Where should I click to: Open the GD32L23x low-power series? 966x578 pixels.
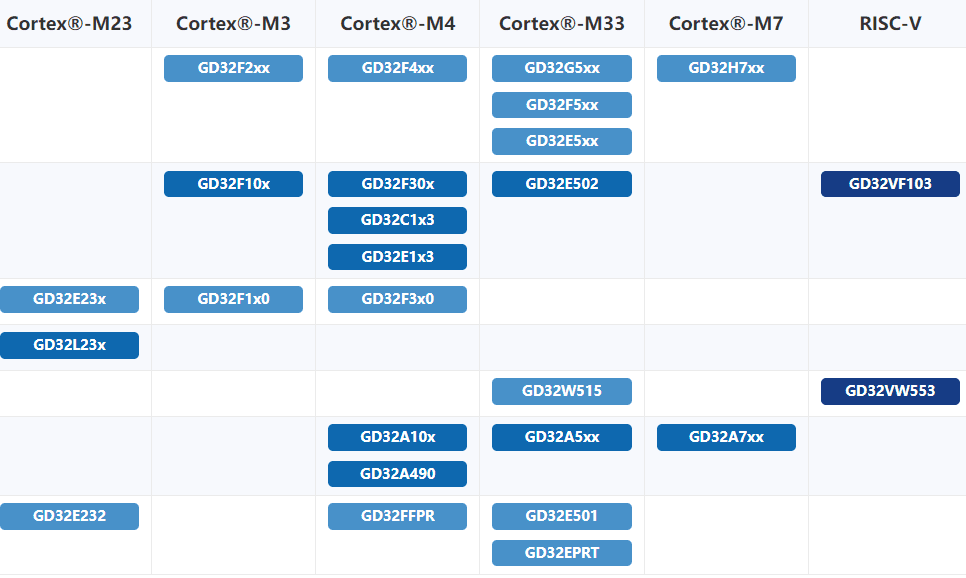coord(69,345)
